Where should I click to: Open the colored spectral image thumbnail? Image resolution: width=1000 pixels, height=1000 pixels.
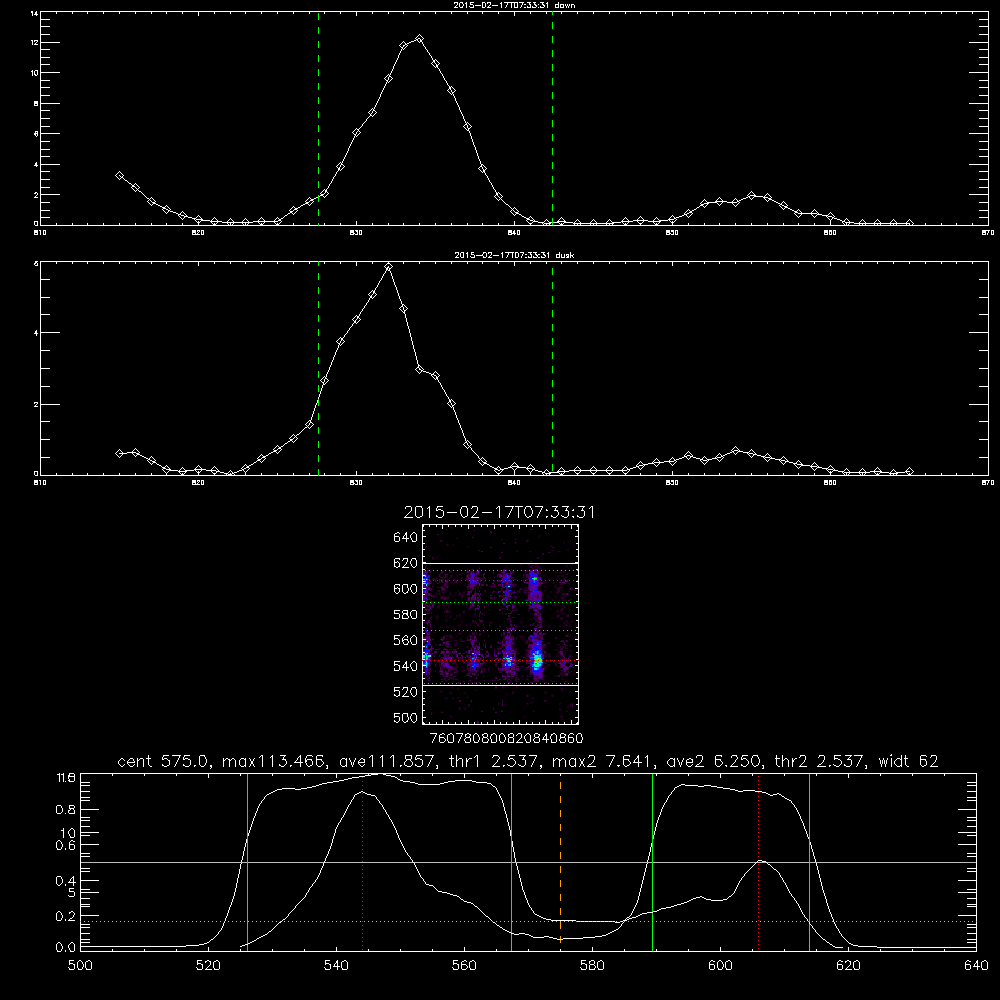(500, 624)
